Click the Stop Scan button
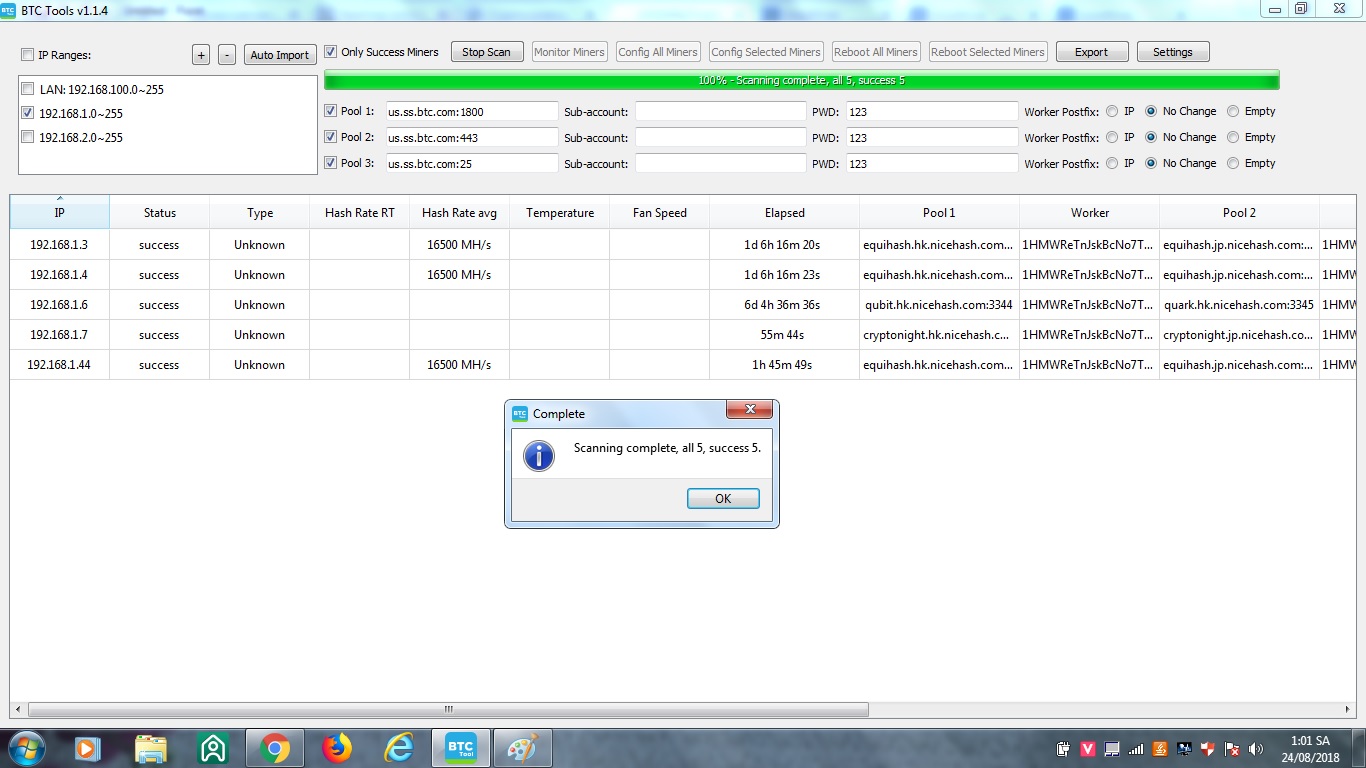This screenshot has width=1366, height=768. (486, 52)
